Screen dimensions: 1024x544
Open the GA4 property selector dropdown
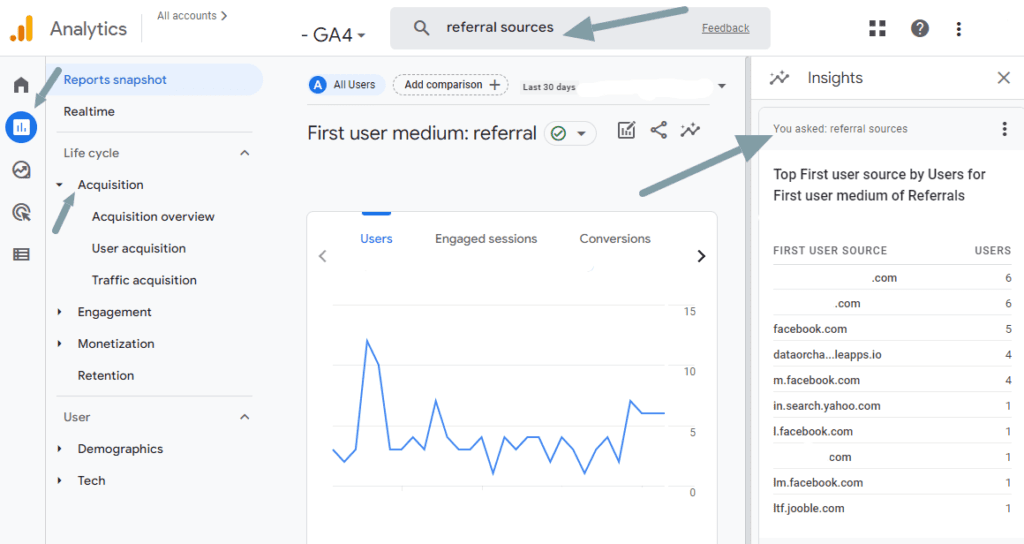coord(333,35)
